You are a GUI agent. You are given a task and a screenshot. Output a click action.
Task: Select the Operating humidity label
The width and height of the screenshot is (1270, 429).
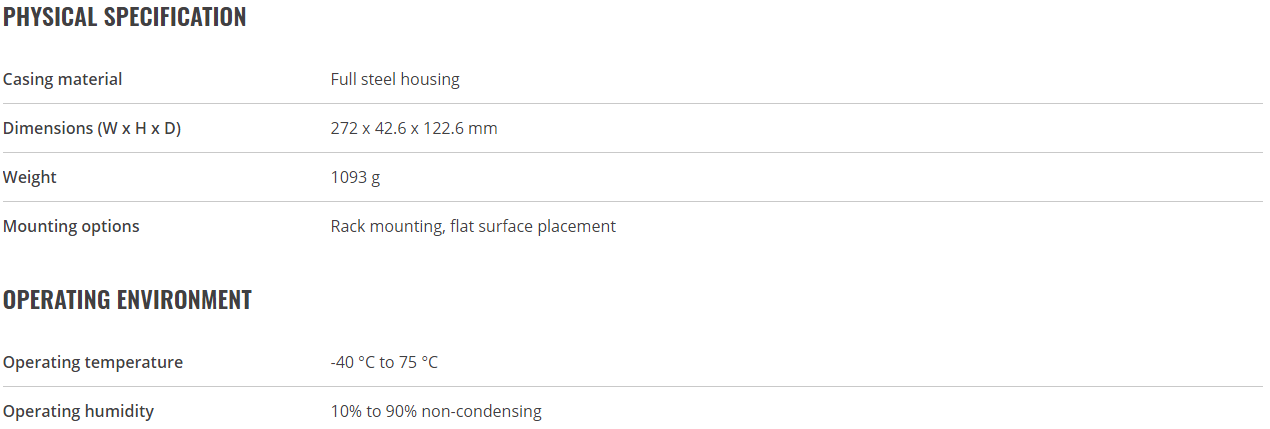click(79, 411)
